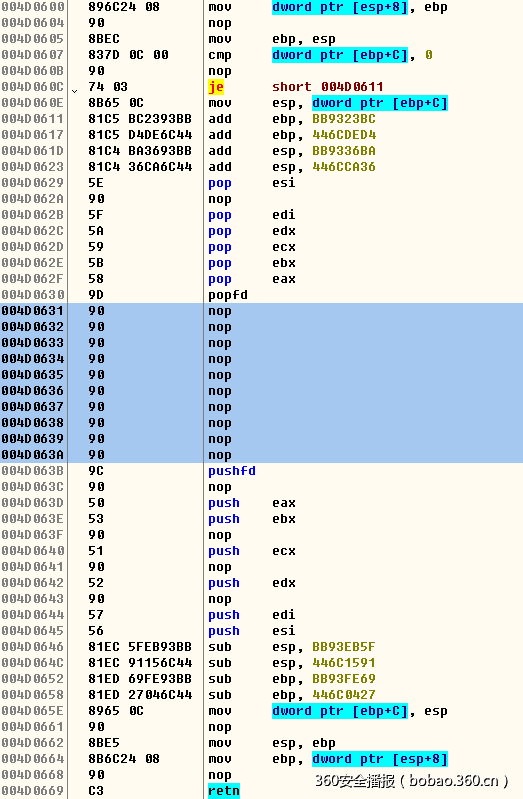Select push esi at 004D0645
The width and height of the screenshot is (523, 799).
click(262, 631)
